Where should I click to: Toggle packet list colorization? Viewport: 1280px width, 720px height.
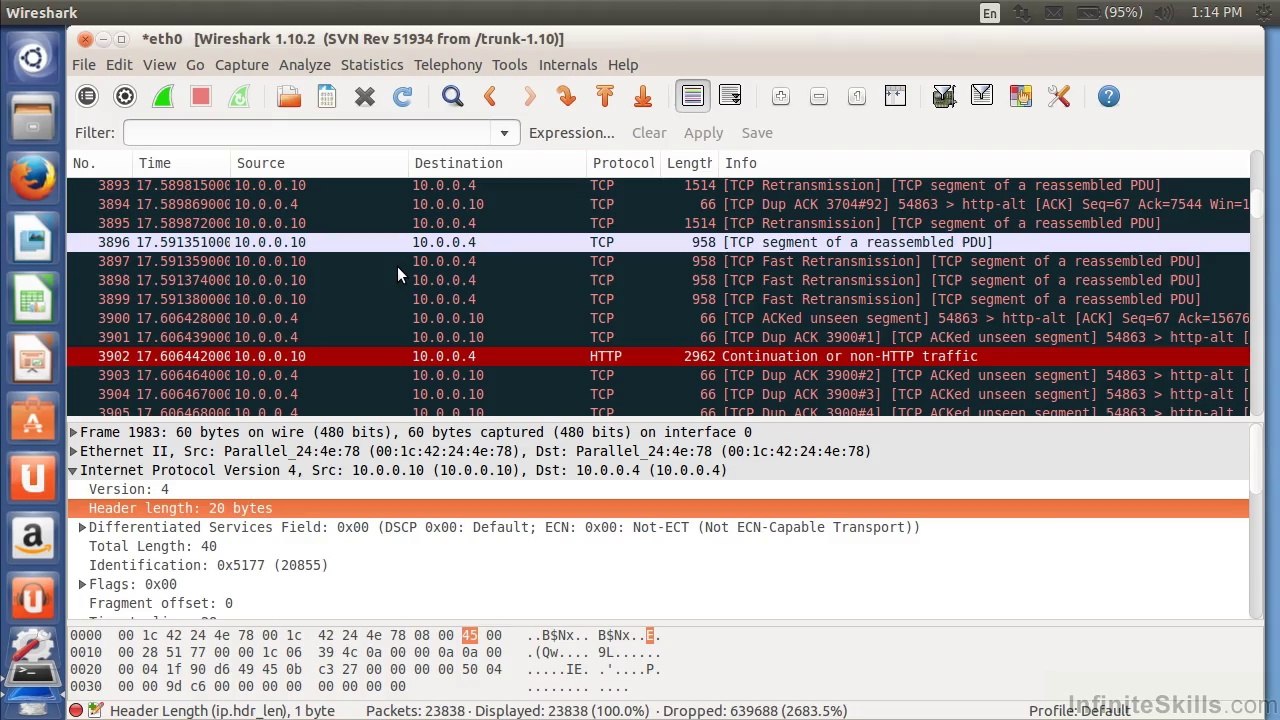tap(693, 96)
